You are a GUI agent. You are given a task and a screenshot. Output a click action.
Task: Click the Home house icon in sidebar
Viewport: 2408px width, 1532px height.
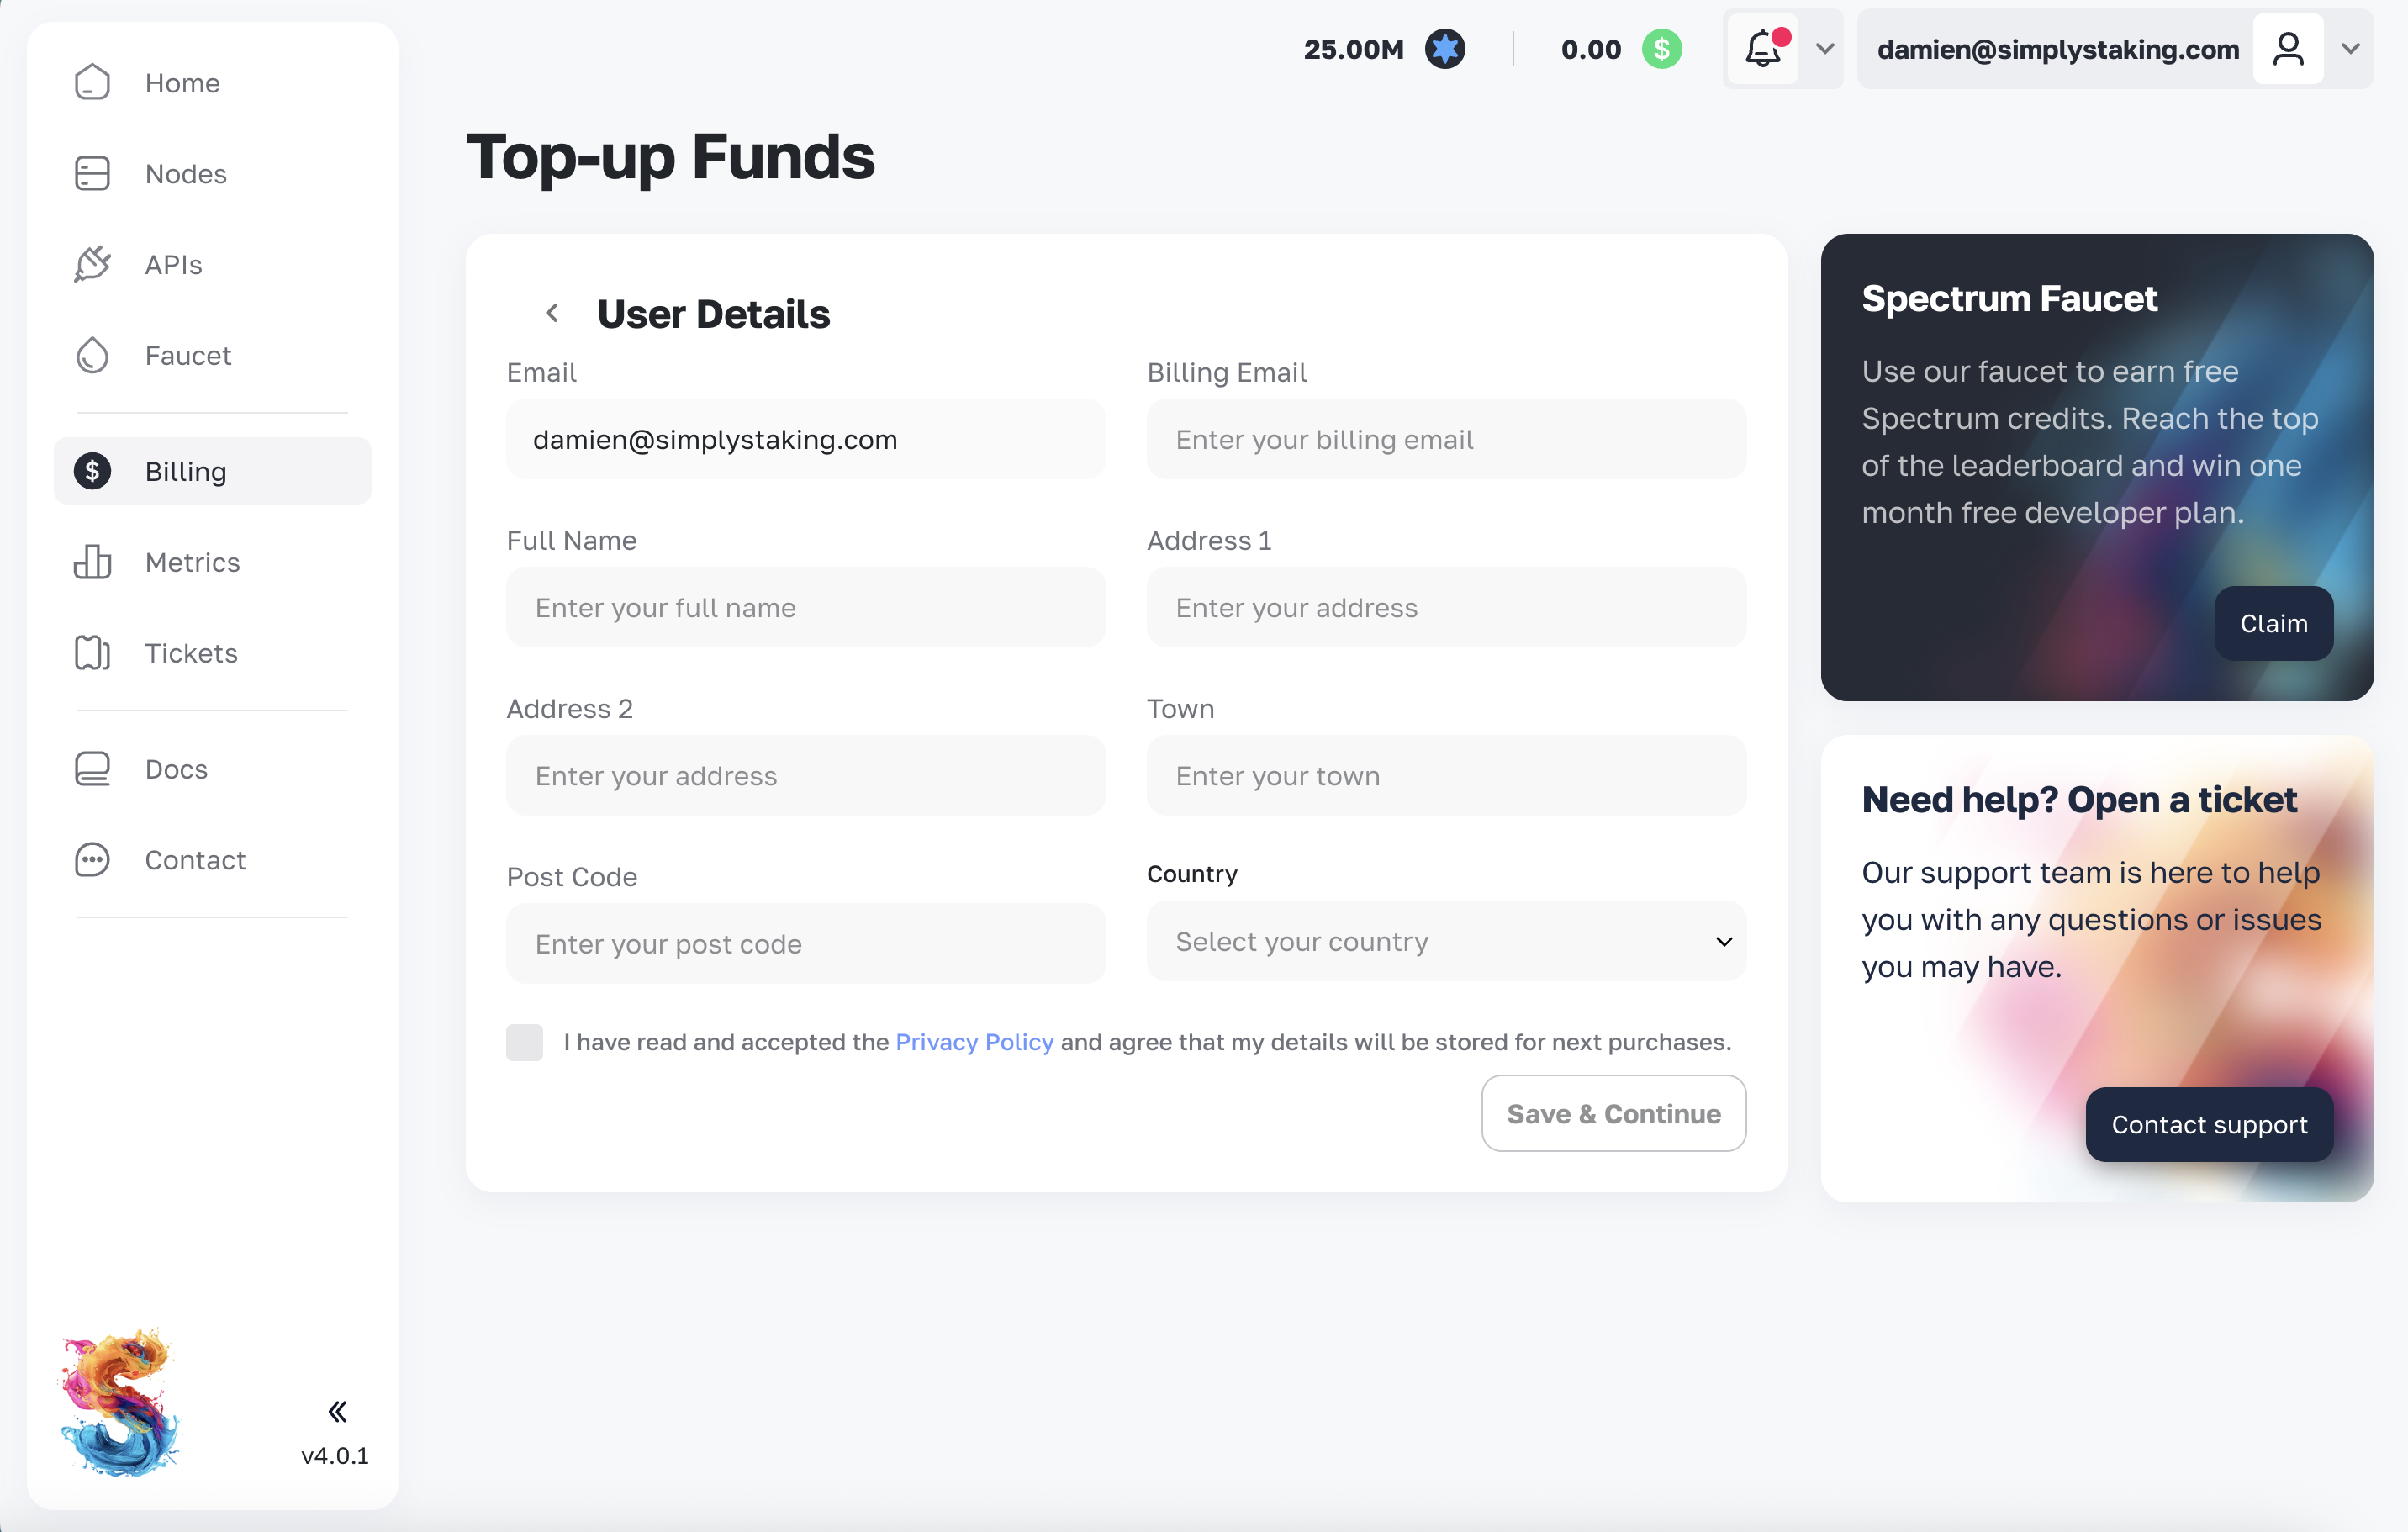[x=92, y=82]
